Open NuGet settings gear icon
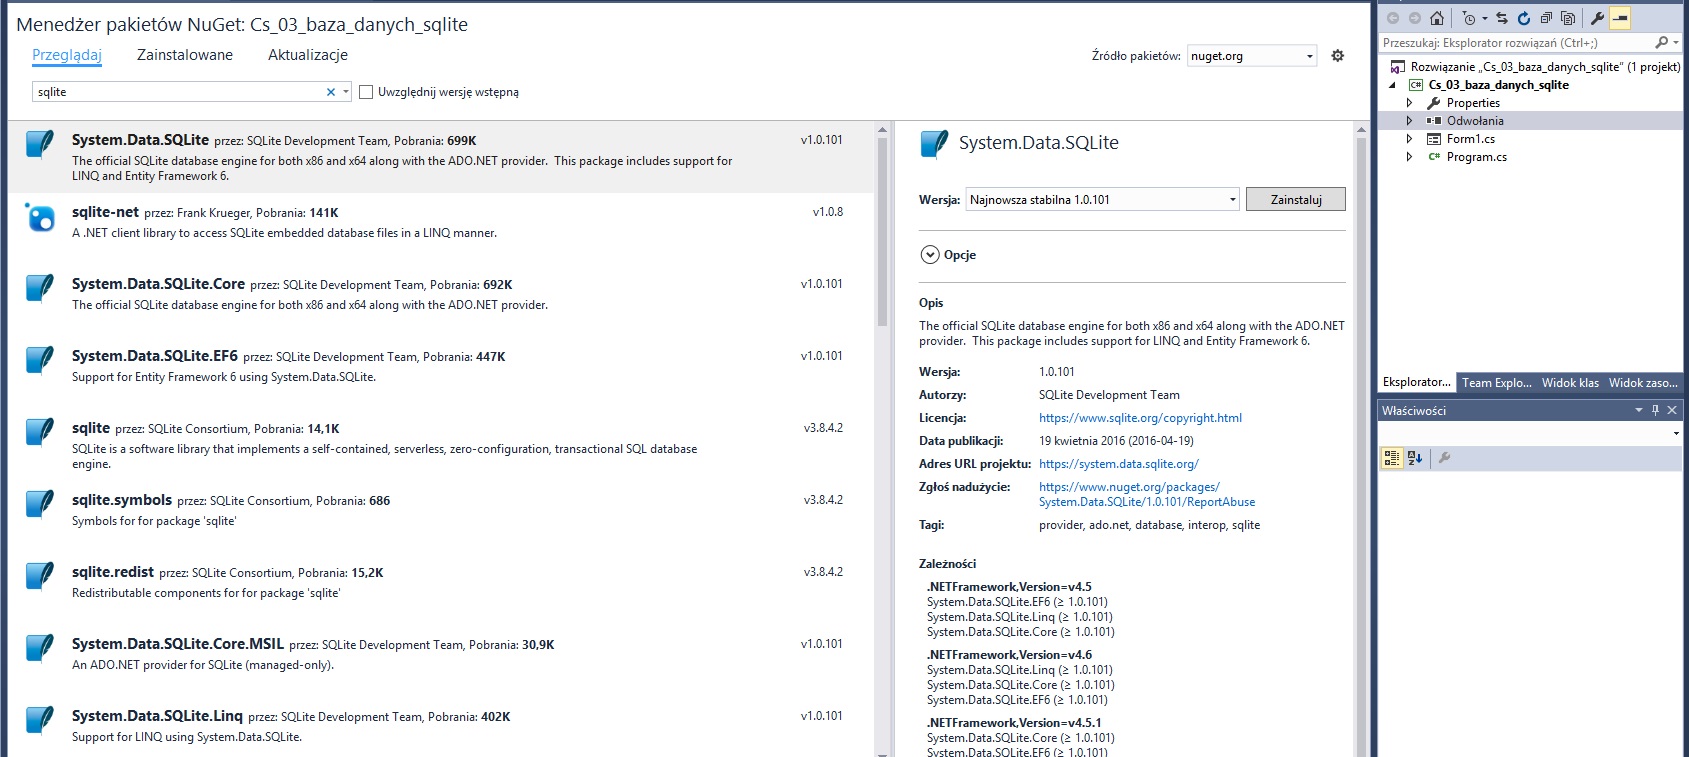1689x757 pixels. (1338, 56)
